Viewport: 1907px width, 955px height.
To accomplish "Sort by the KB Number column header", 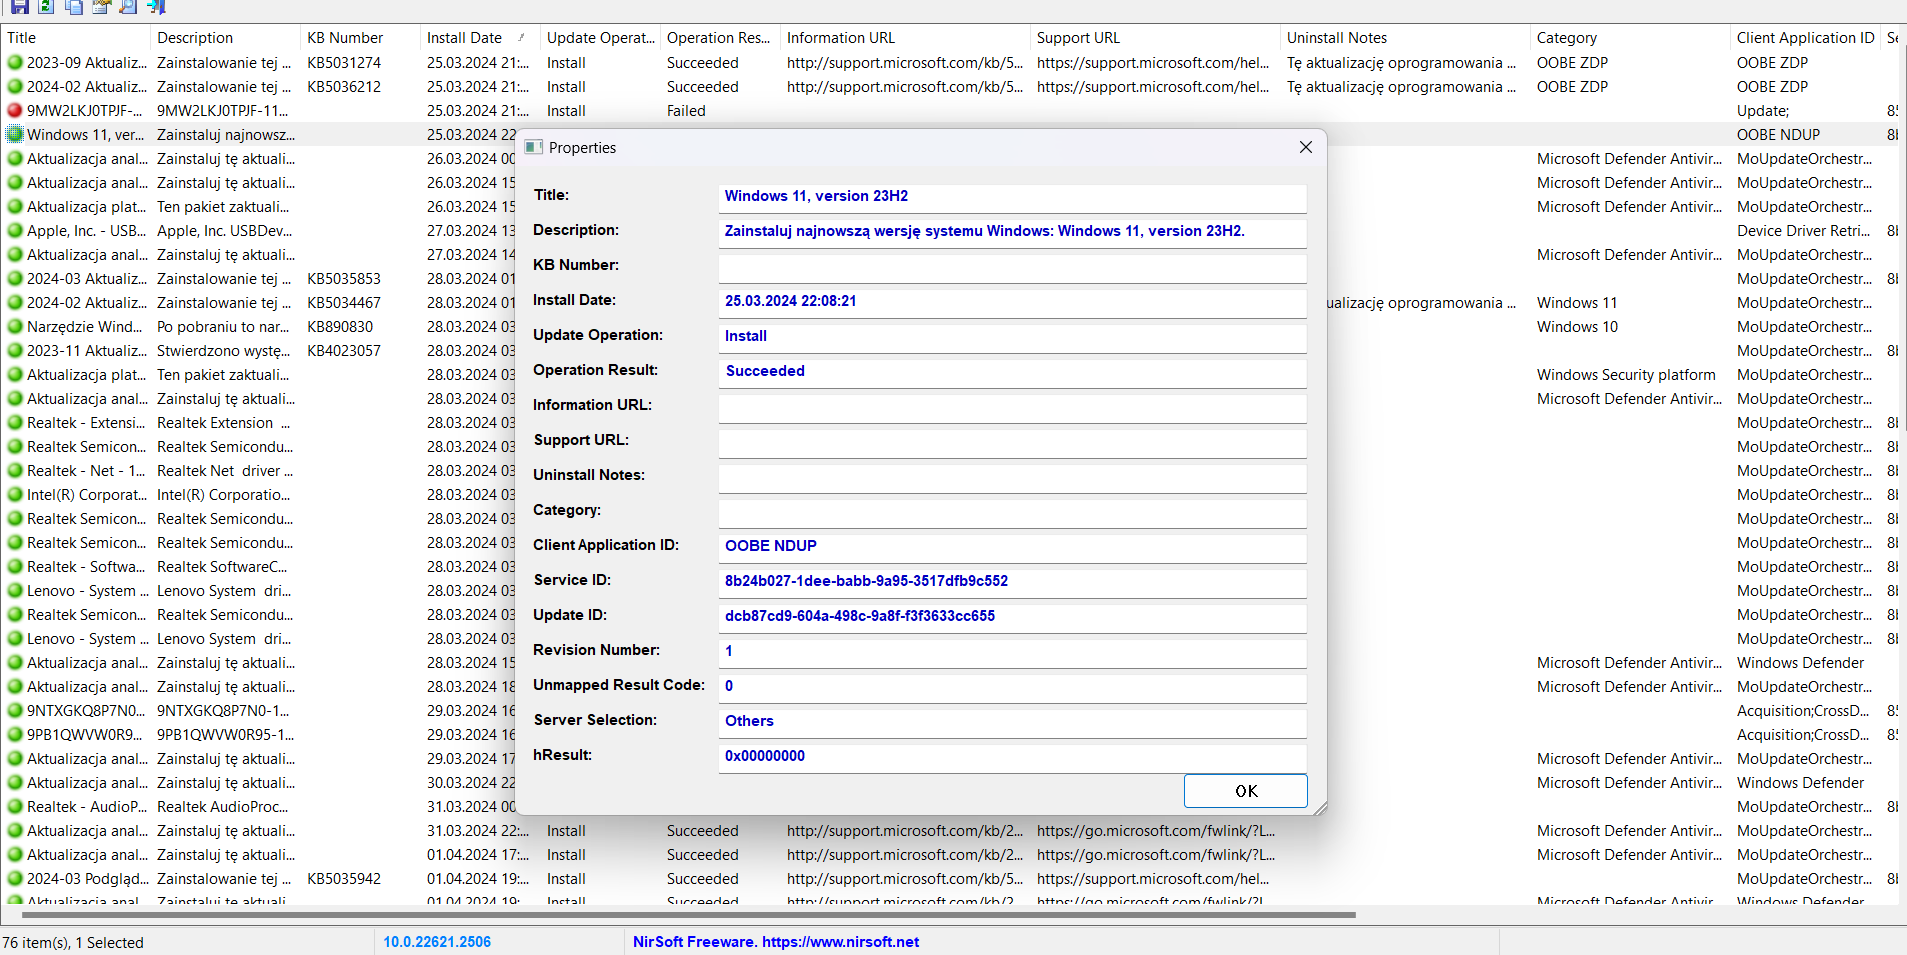I will click(x=360, y=38).
